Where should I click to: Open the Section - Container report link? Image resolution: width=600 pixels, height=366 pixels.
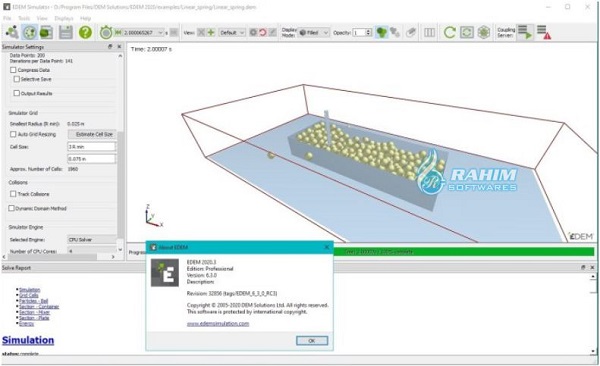point(39,307)
